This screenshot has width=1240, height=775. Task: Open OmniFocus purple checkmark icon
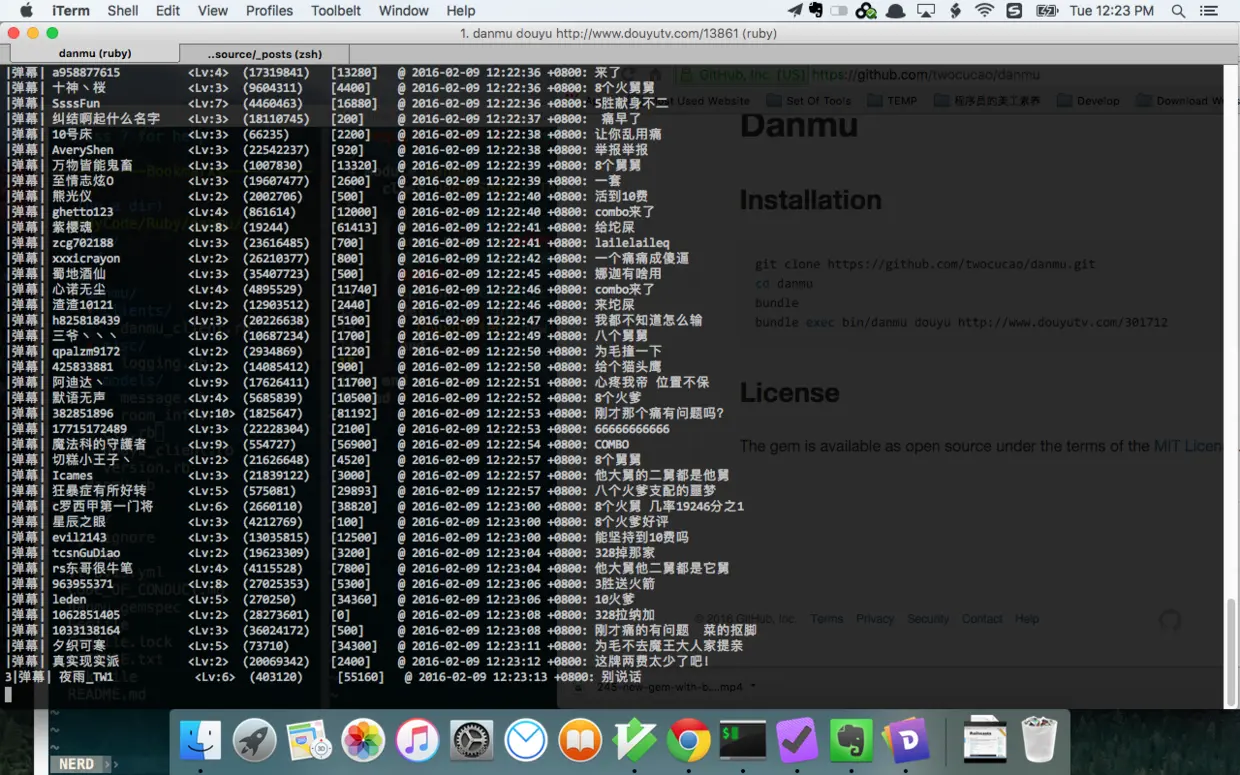click(797, 741)
